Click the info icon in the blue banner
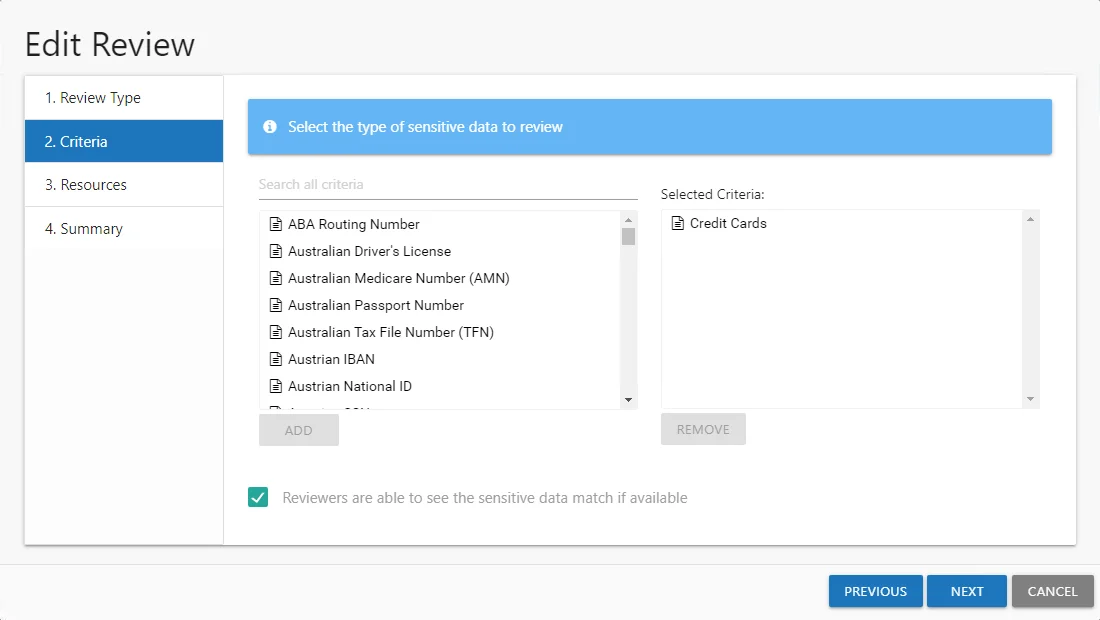1100x620 pixels. 269,127
